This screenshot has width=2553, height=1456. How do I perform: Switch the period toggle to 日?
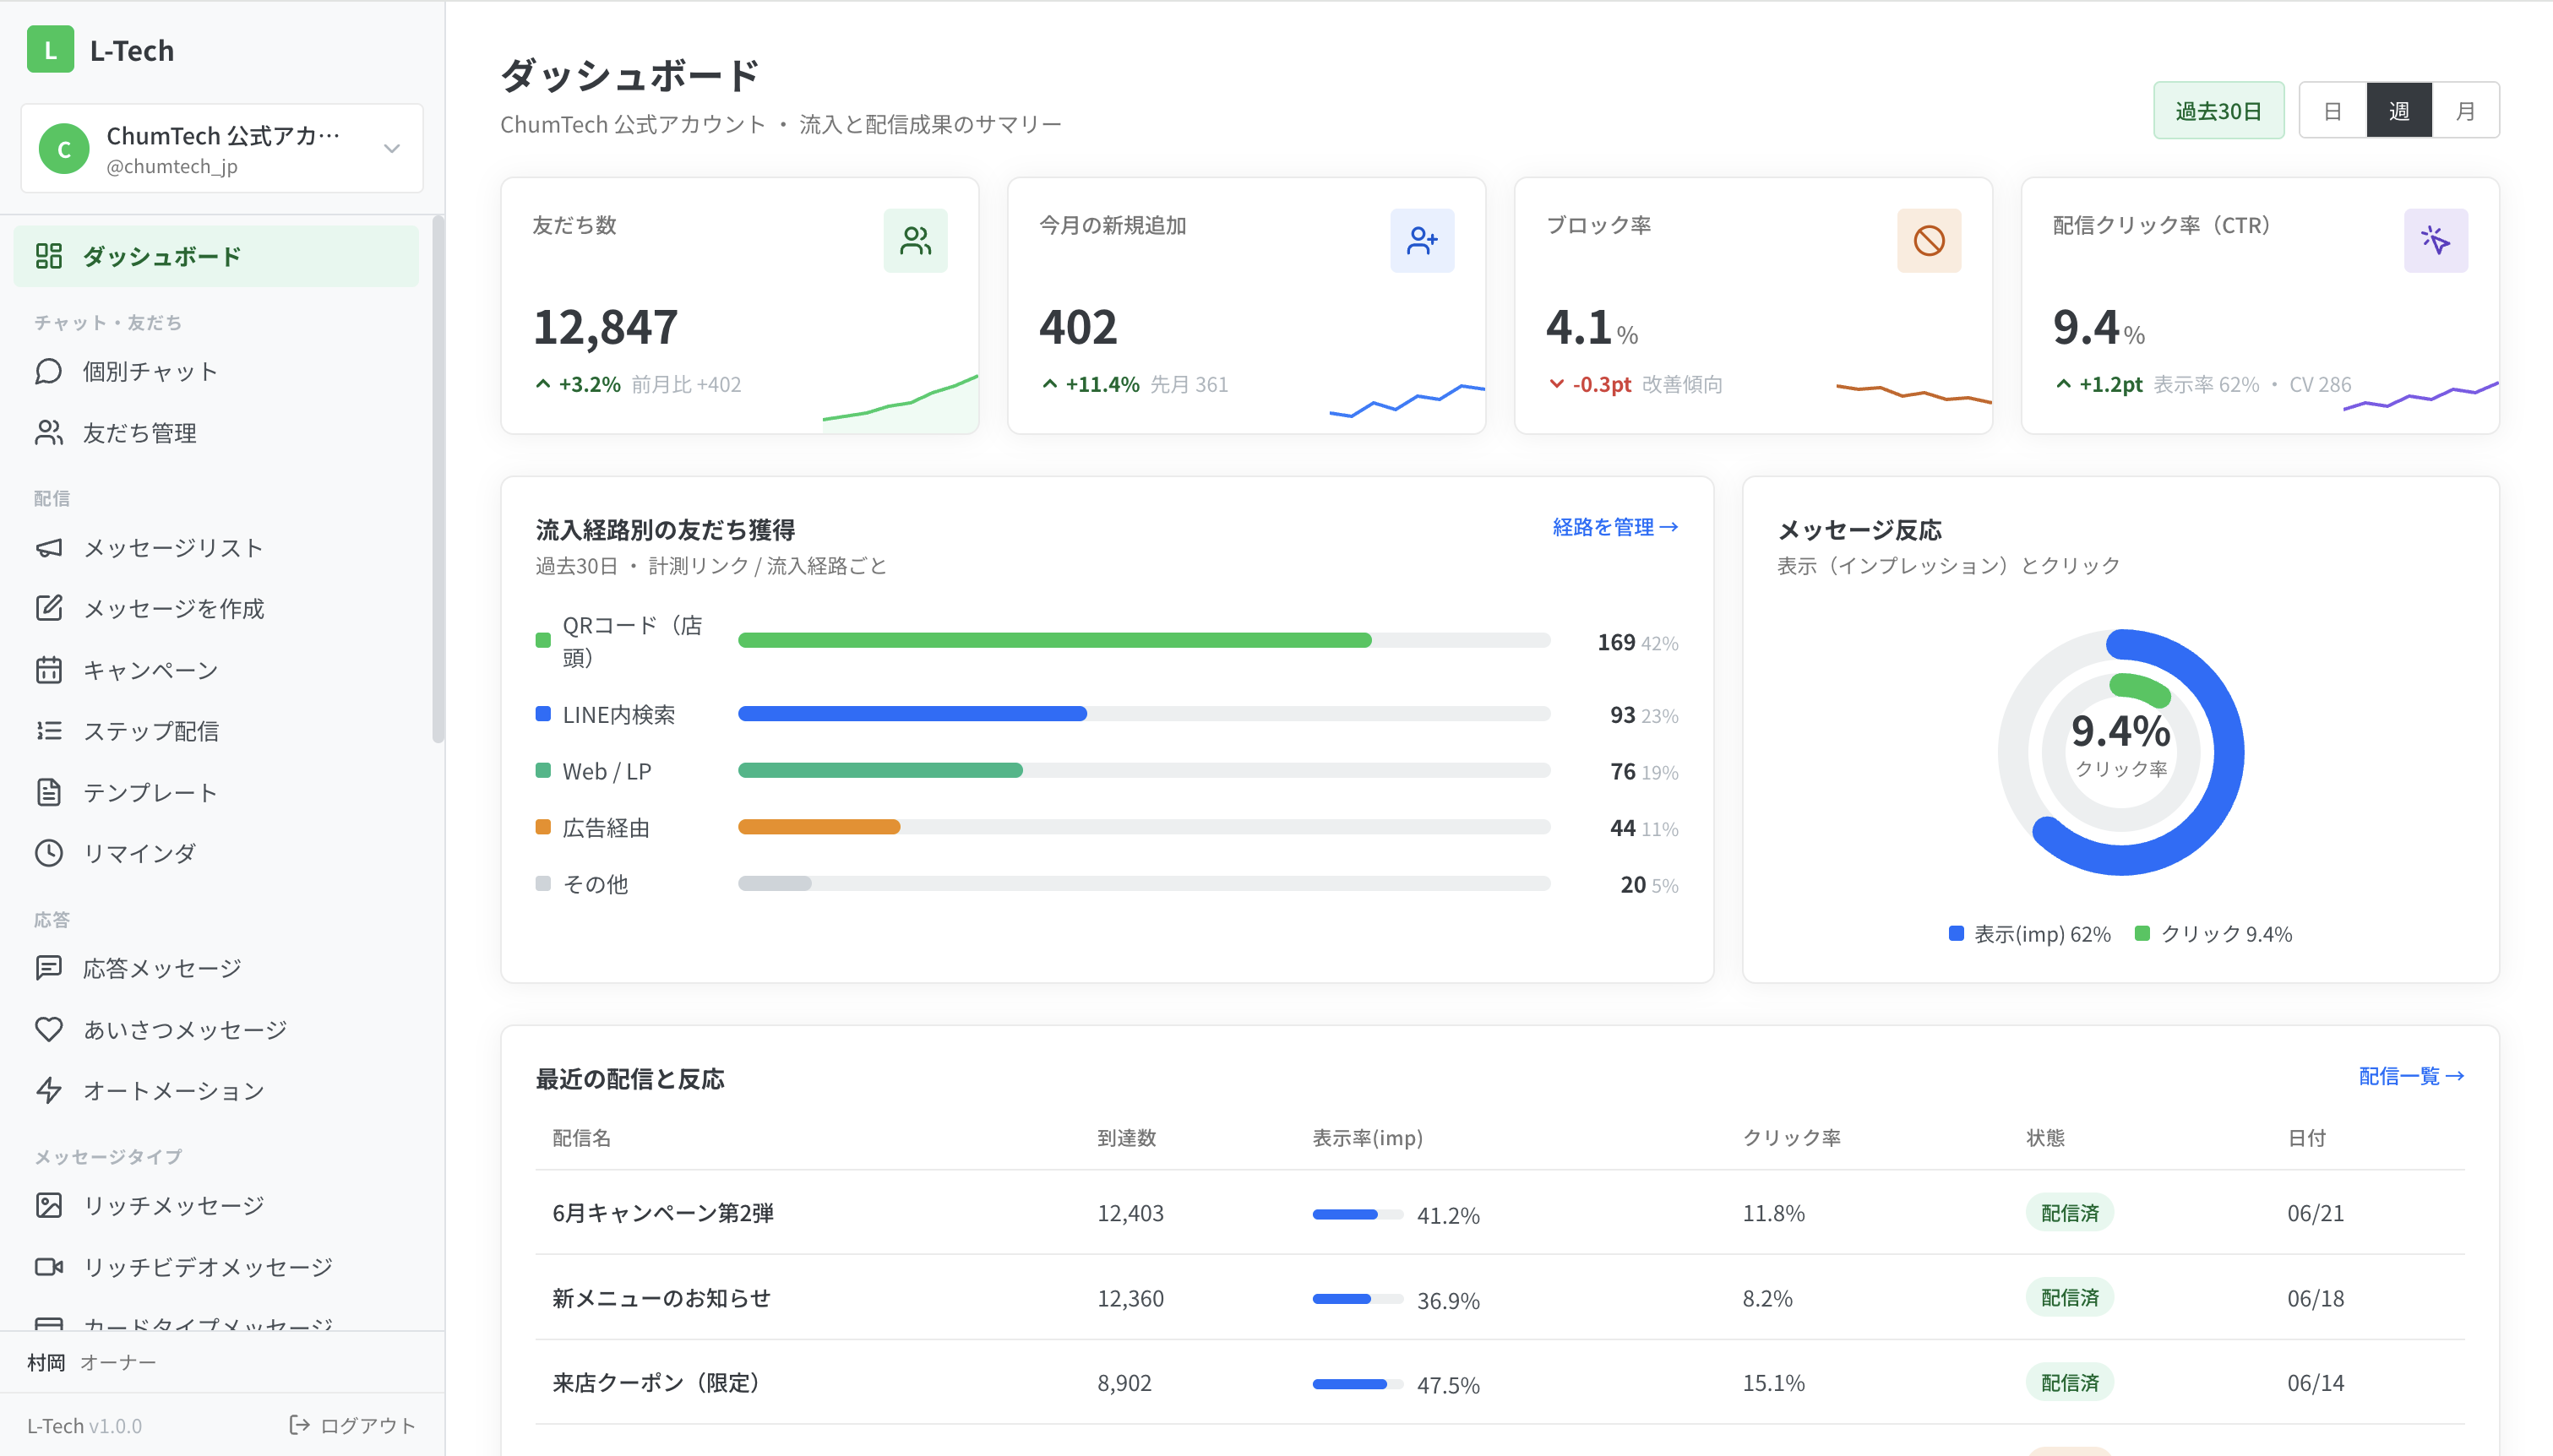[x=2333, y=110]
